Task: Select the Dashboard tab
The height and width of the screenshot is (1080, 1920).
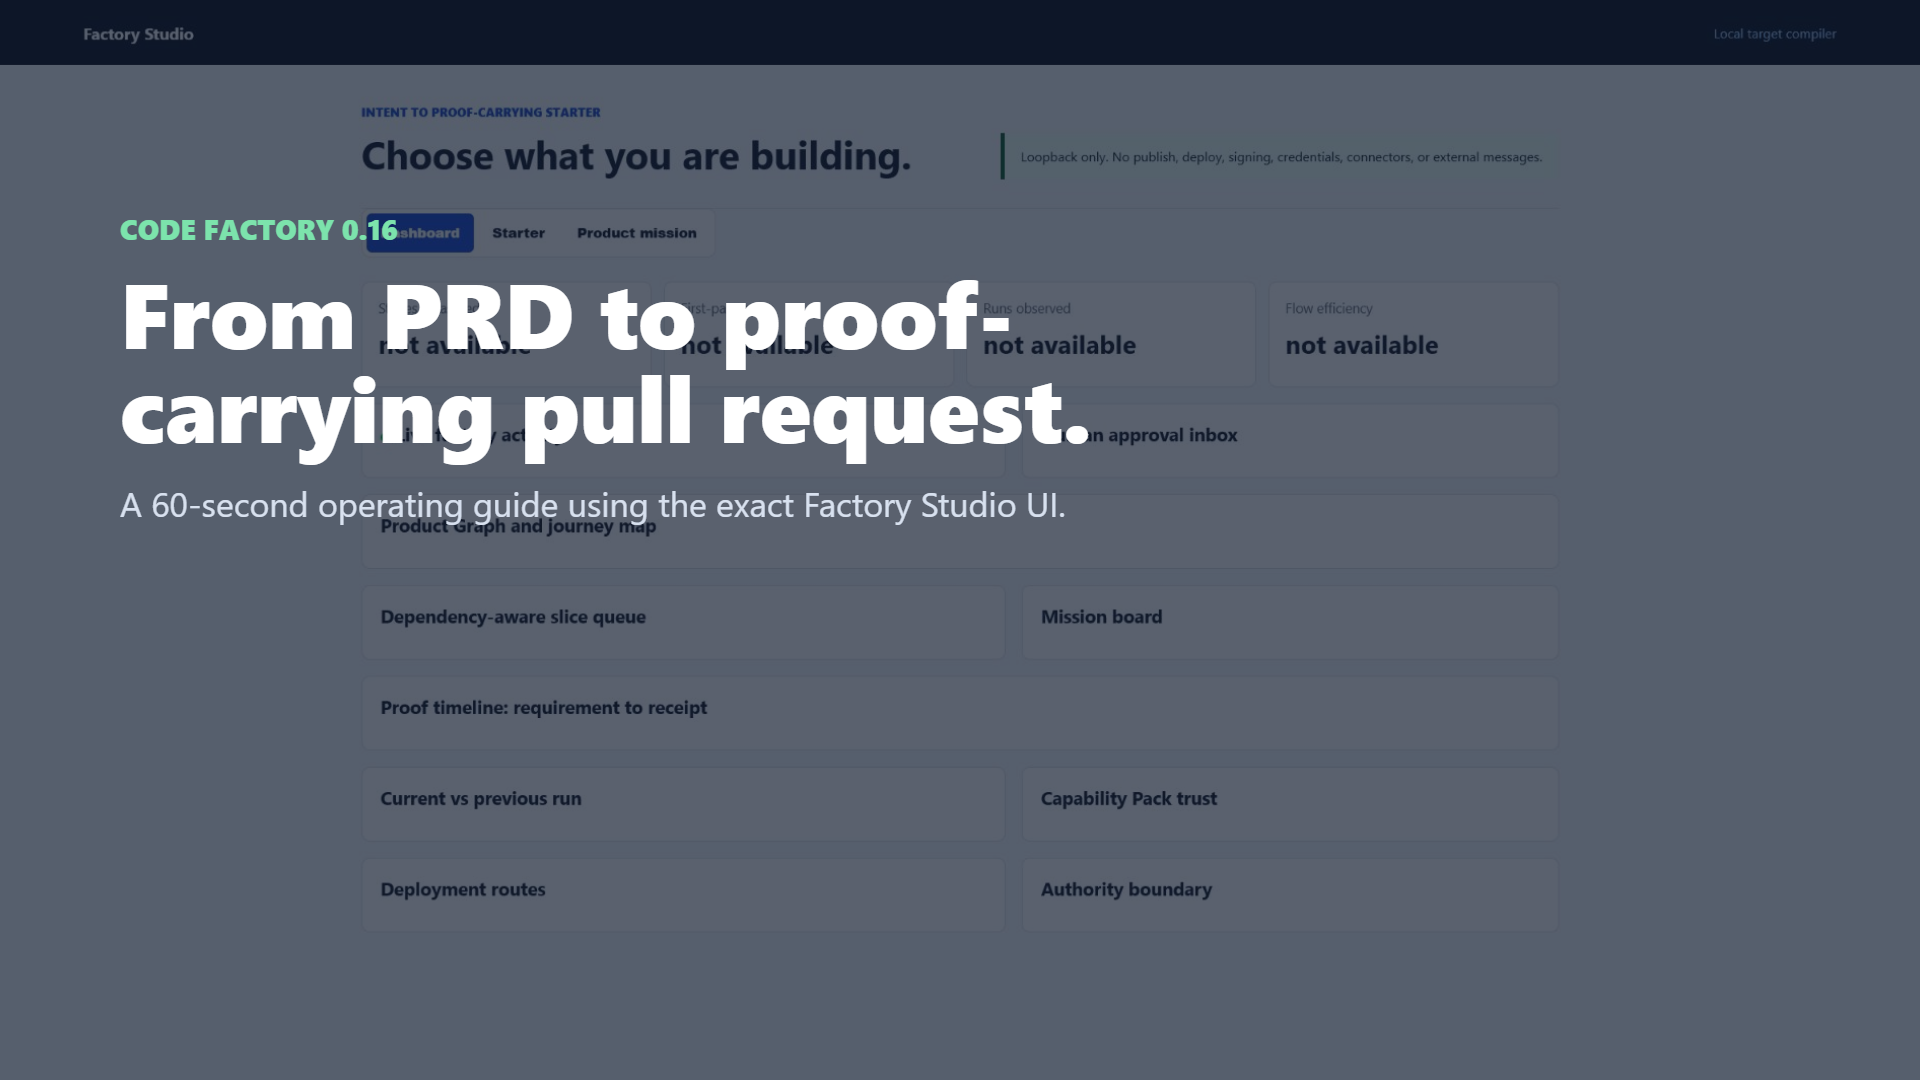Action: click(420, 233)
